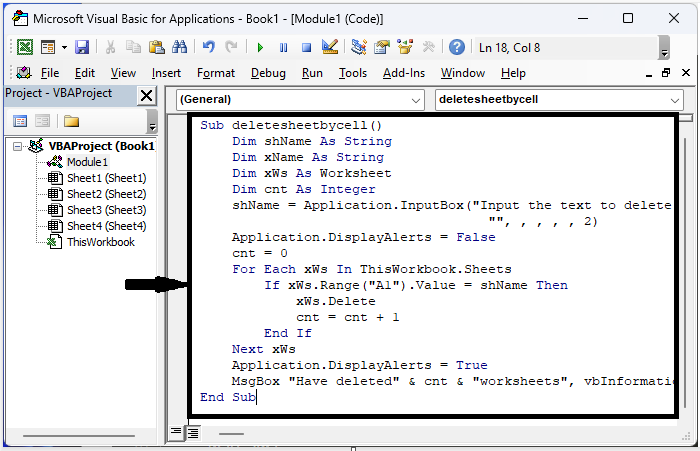Click the code window horizontal scrollbar

(231, 434)
